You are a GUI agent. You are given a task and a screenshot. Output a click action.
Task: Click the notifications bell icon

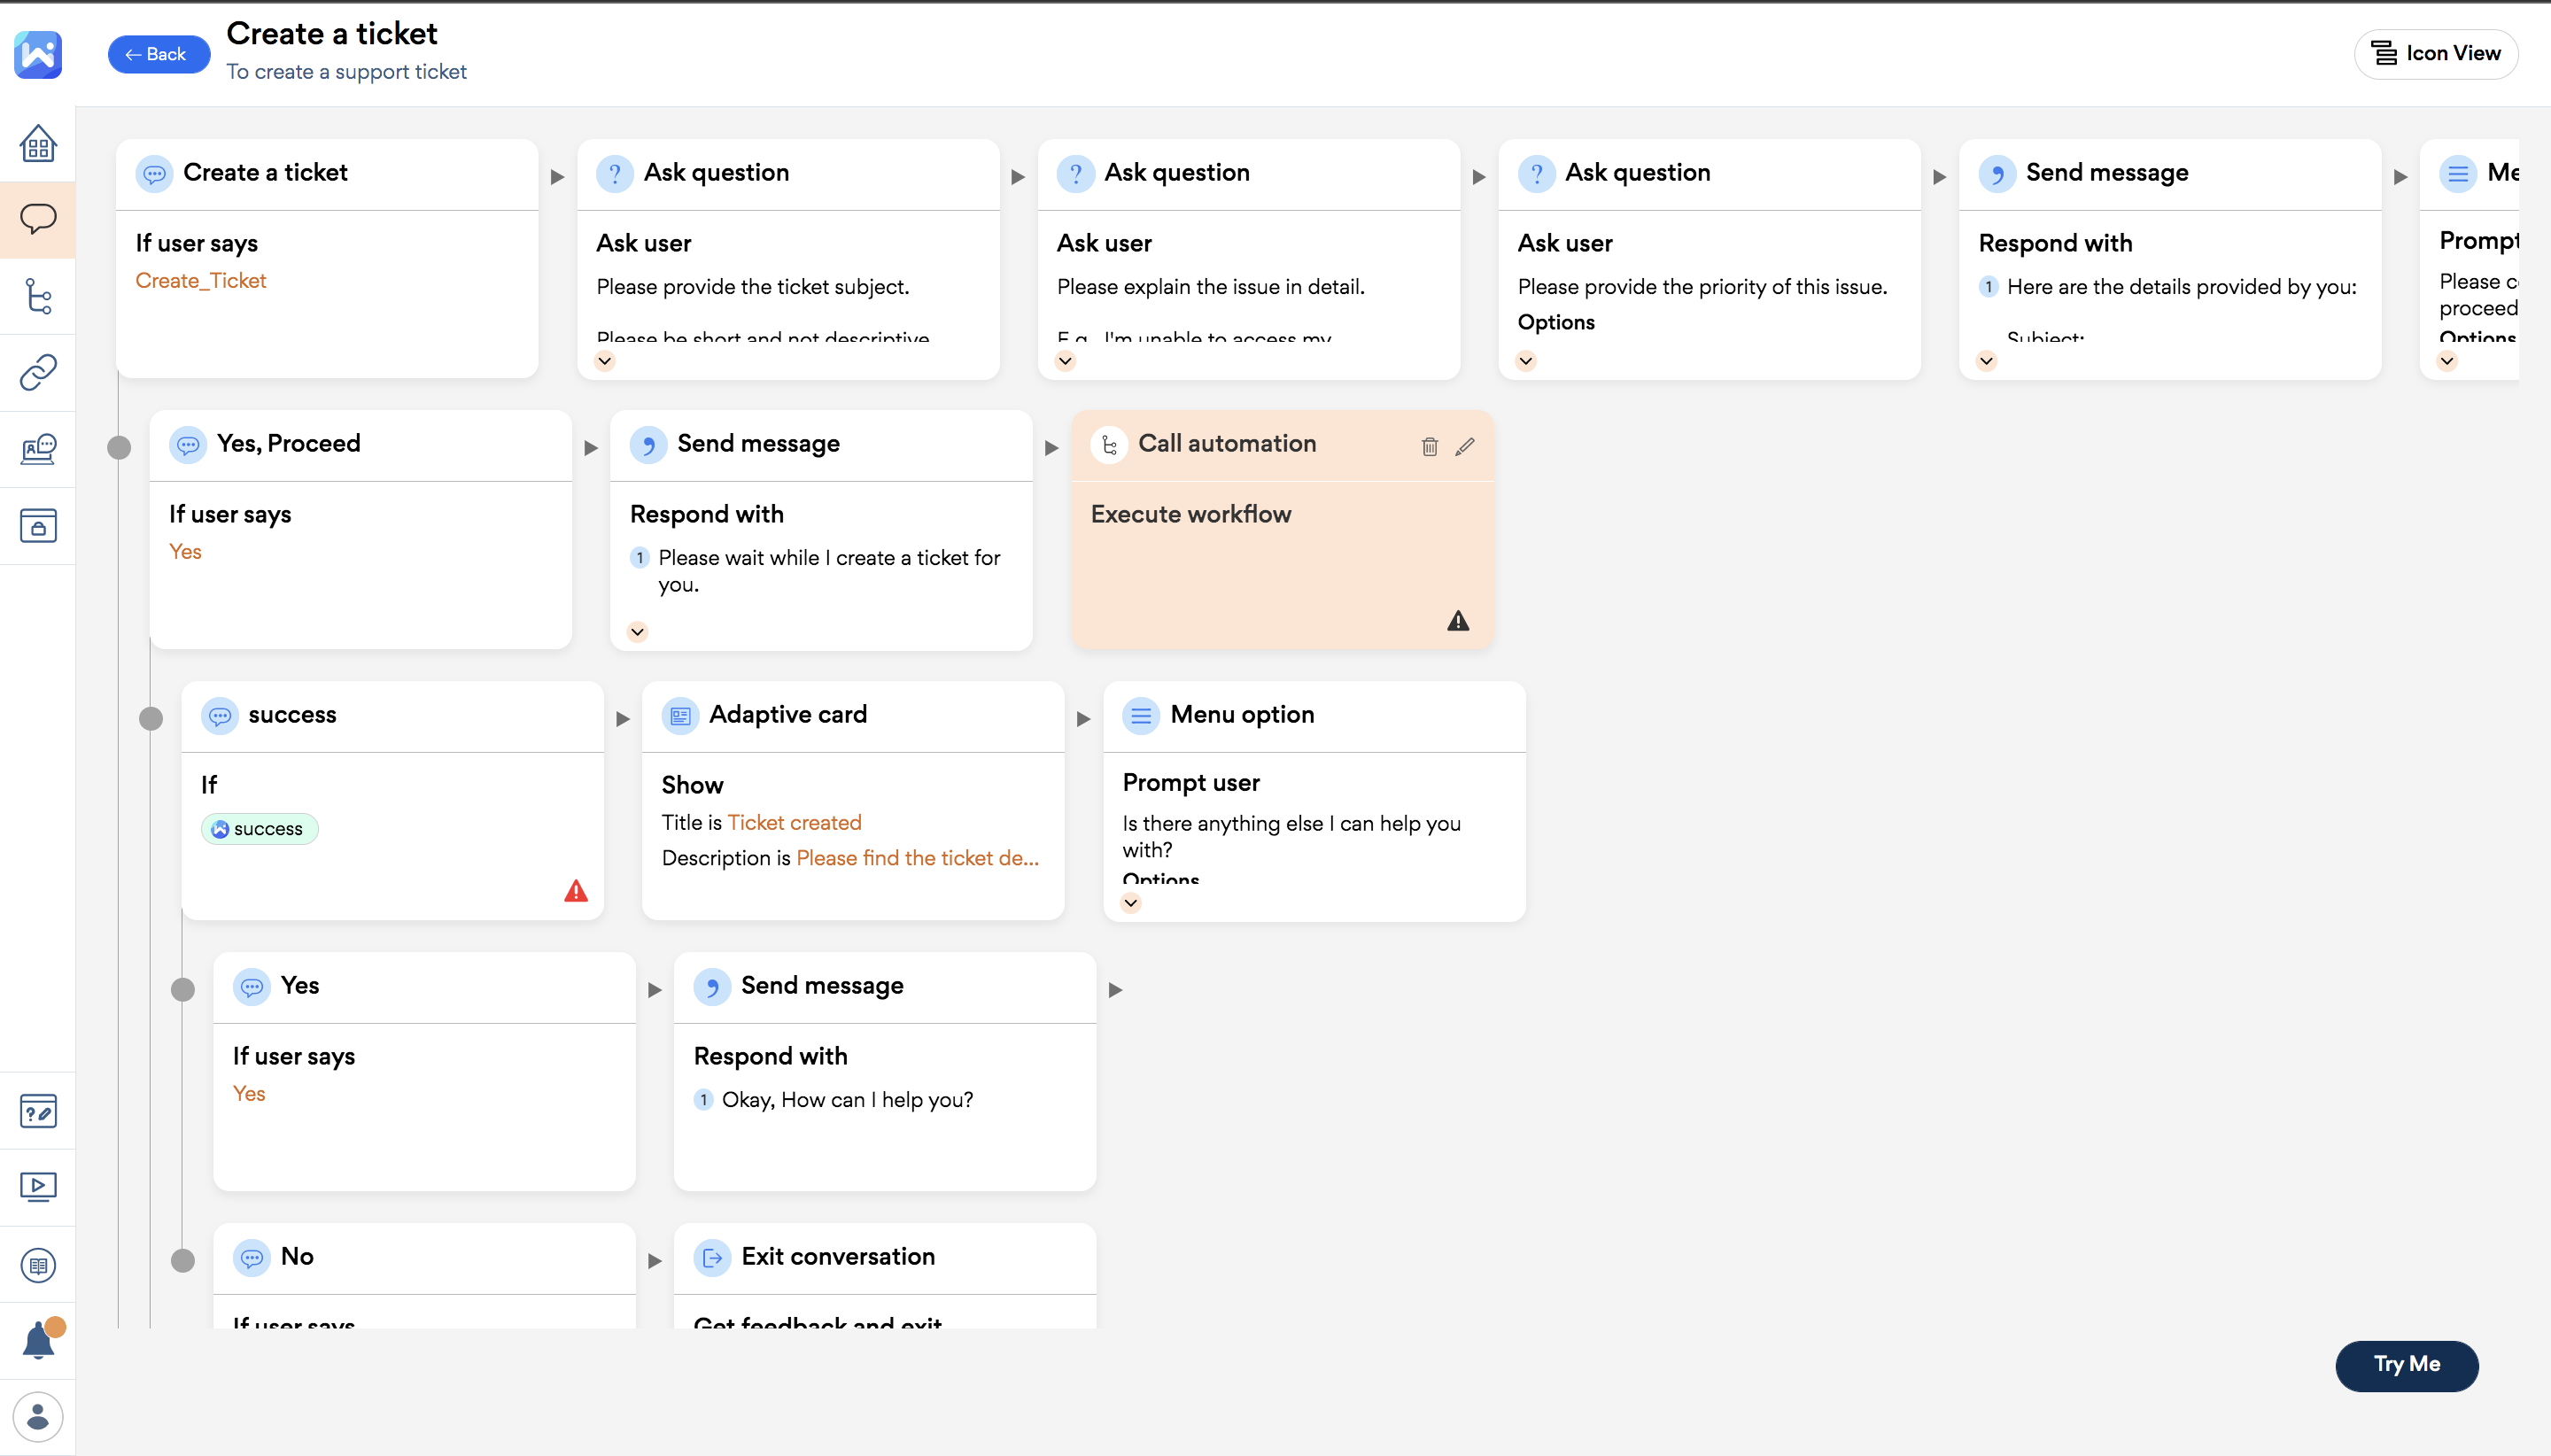tap(38, 1340)
